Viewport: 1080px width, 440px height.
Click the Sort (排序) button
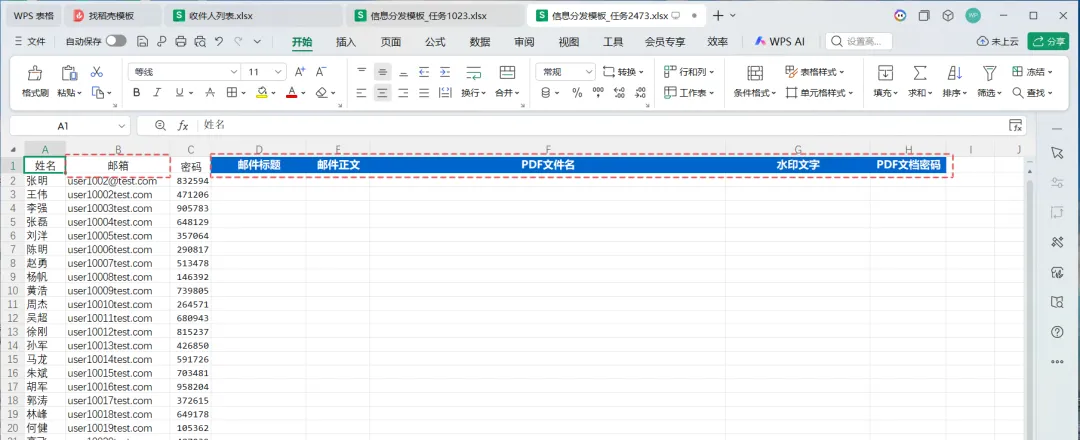(x=955, y=81)
